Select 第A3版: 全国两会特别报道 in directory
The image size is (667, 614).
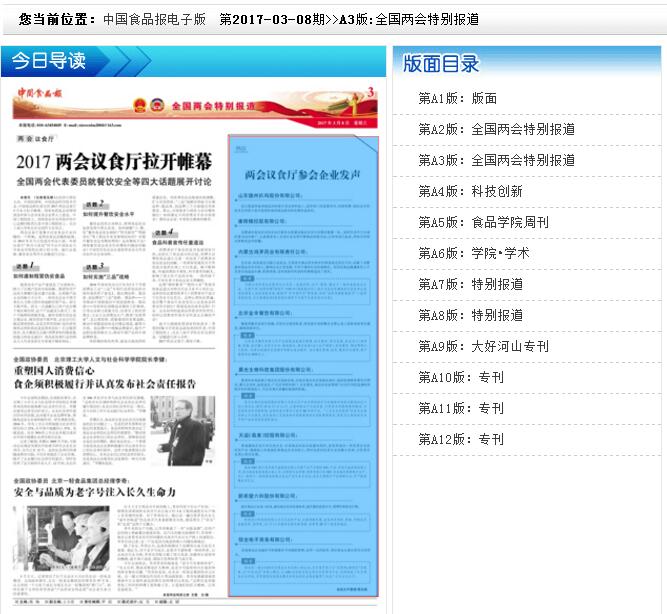tap(496, 160)
